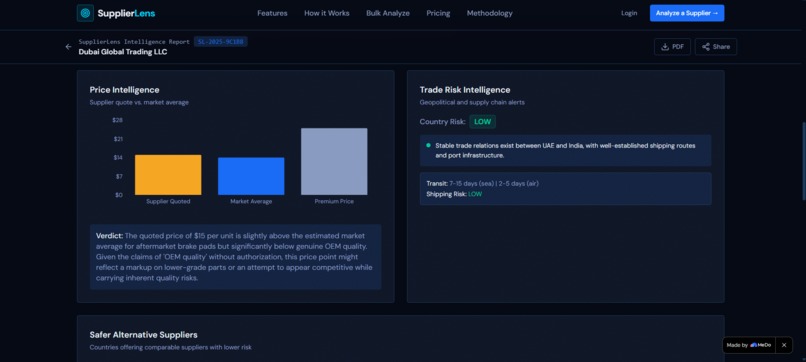Select the orange Supplier Quoted bar
This screenshot has width=806, height=362.
pos(168,175)
